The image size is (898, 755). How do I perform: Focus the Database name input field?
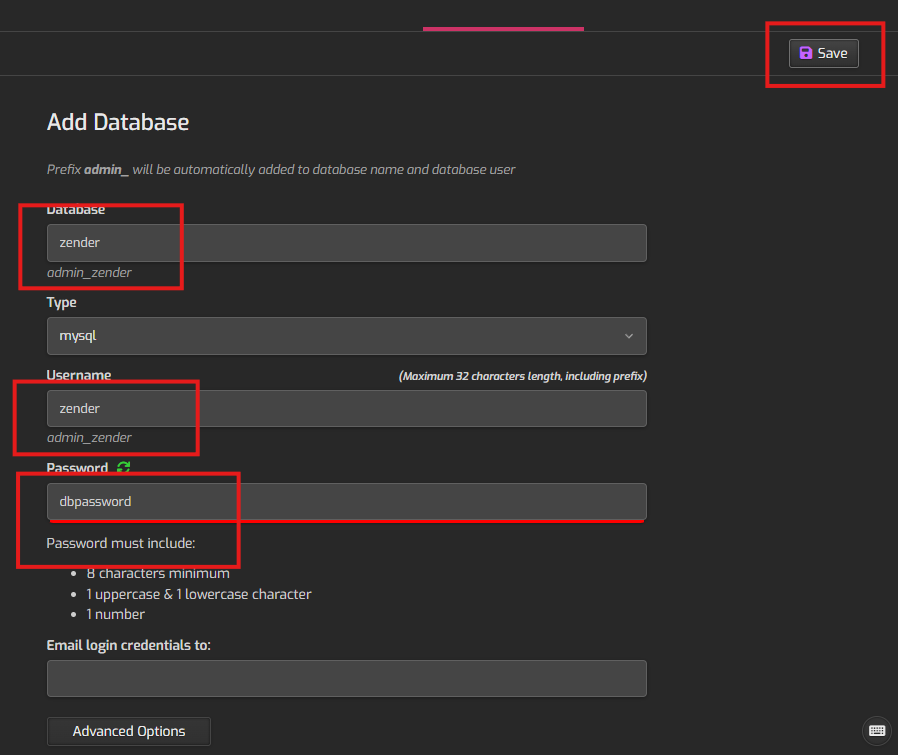coord(346,243)
